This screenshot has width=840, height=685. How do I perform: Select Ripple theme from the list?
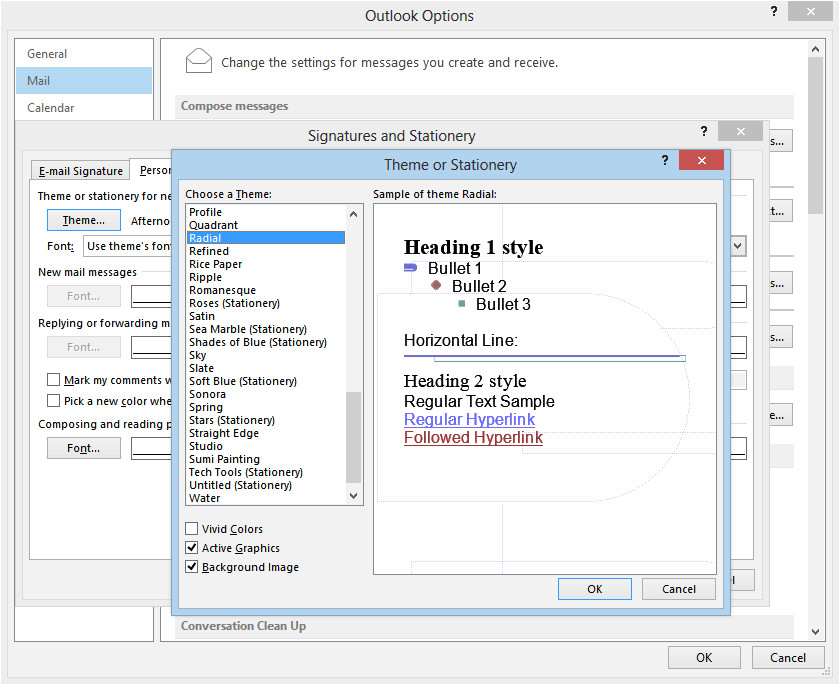[206, 277]
